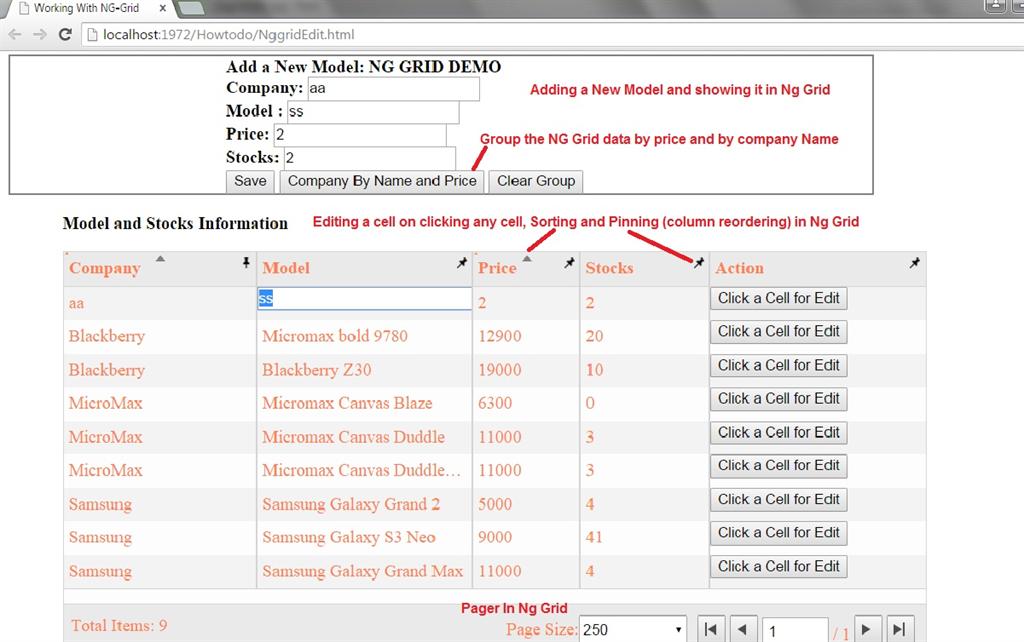Pin the Company column
This screenshot has width=1024, height=642.
point(246,263)
